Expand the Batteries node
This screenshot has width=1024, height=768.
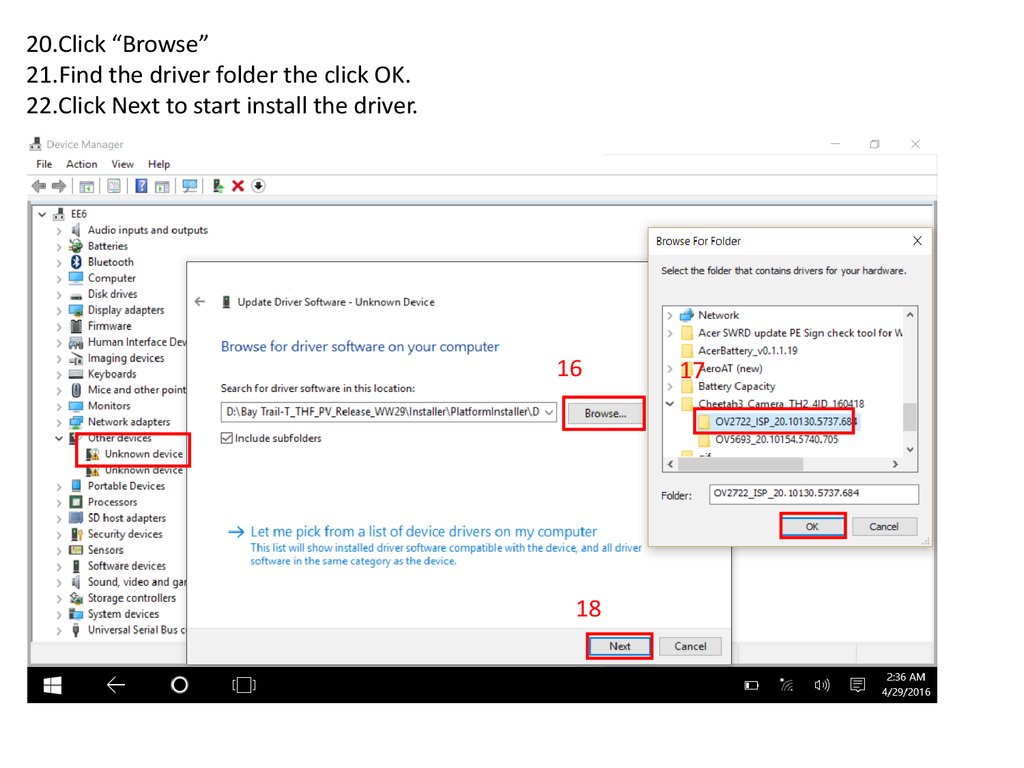[59, 247]
